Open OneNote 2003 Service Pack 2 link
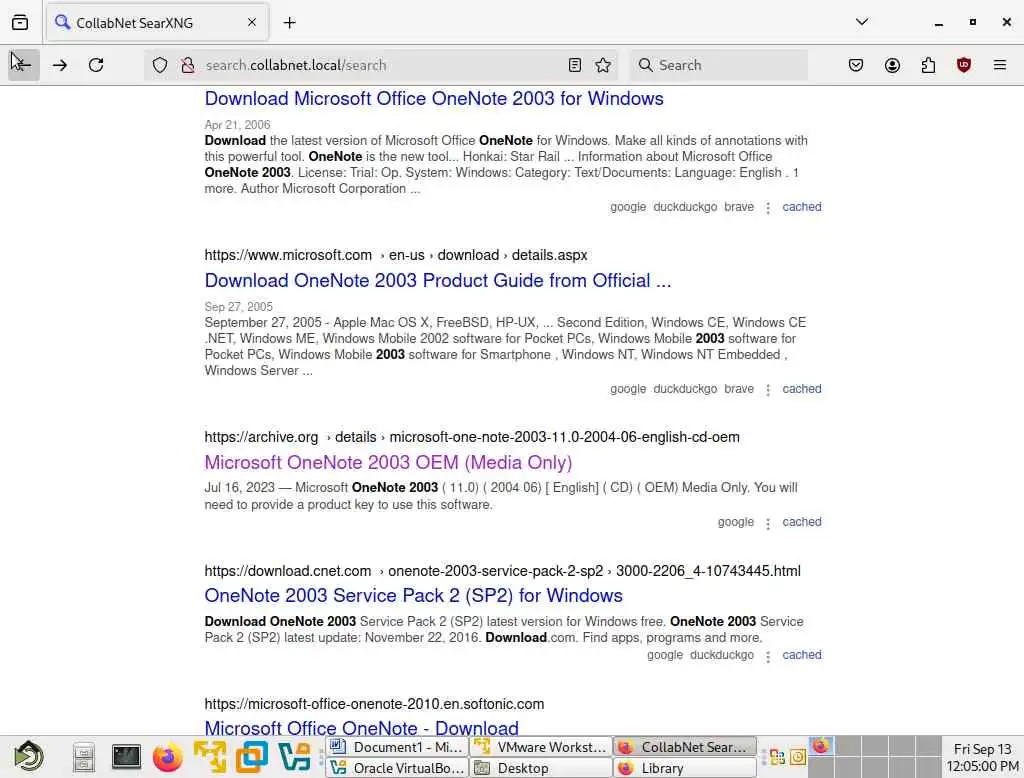This screenshot has width=1024, height=778. (413, 596)
